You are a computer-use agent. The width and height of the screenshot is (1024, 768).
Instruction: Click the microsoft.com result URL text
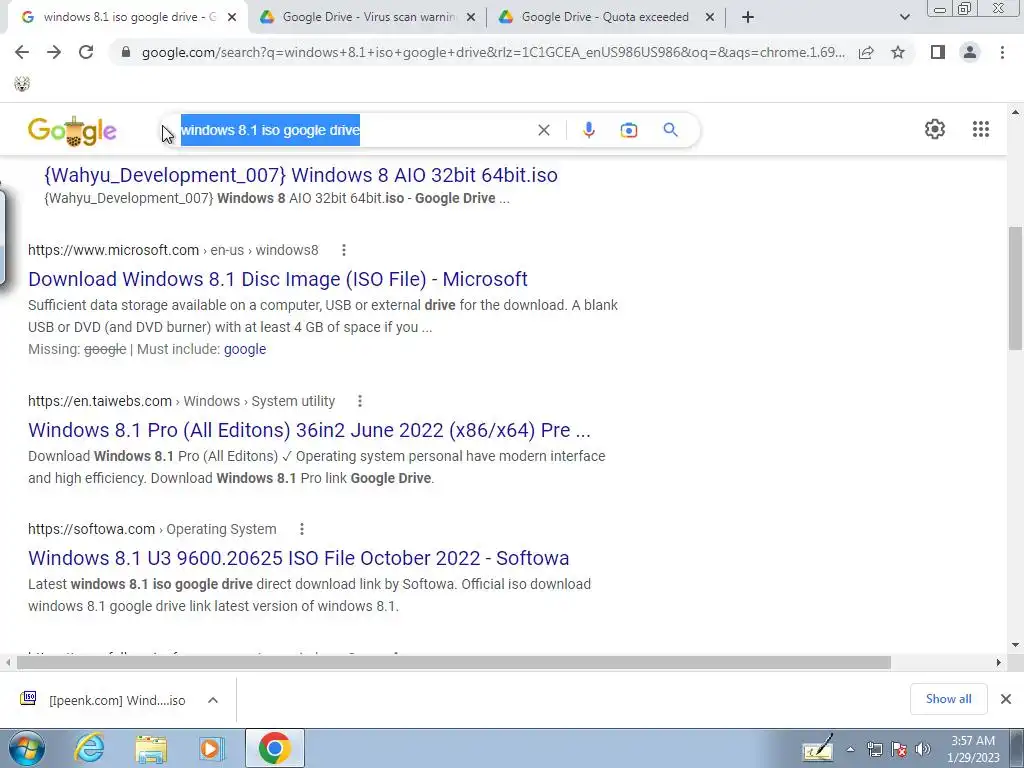coord(173,250)
